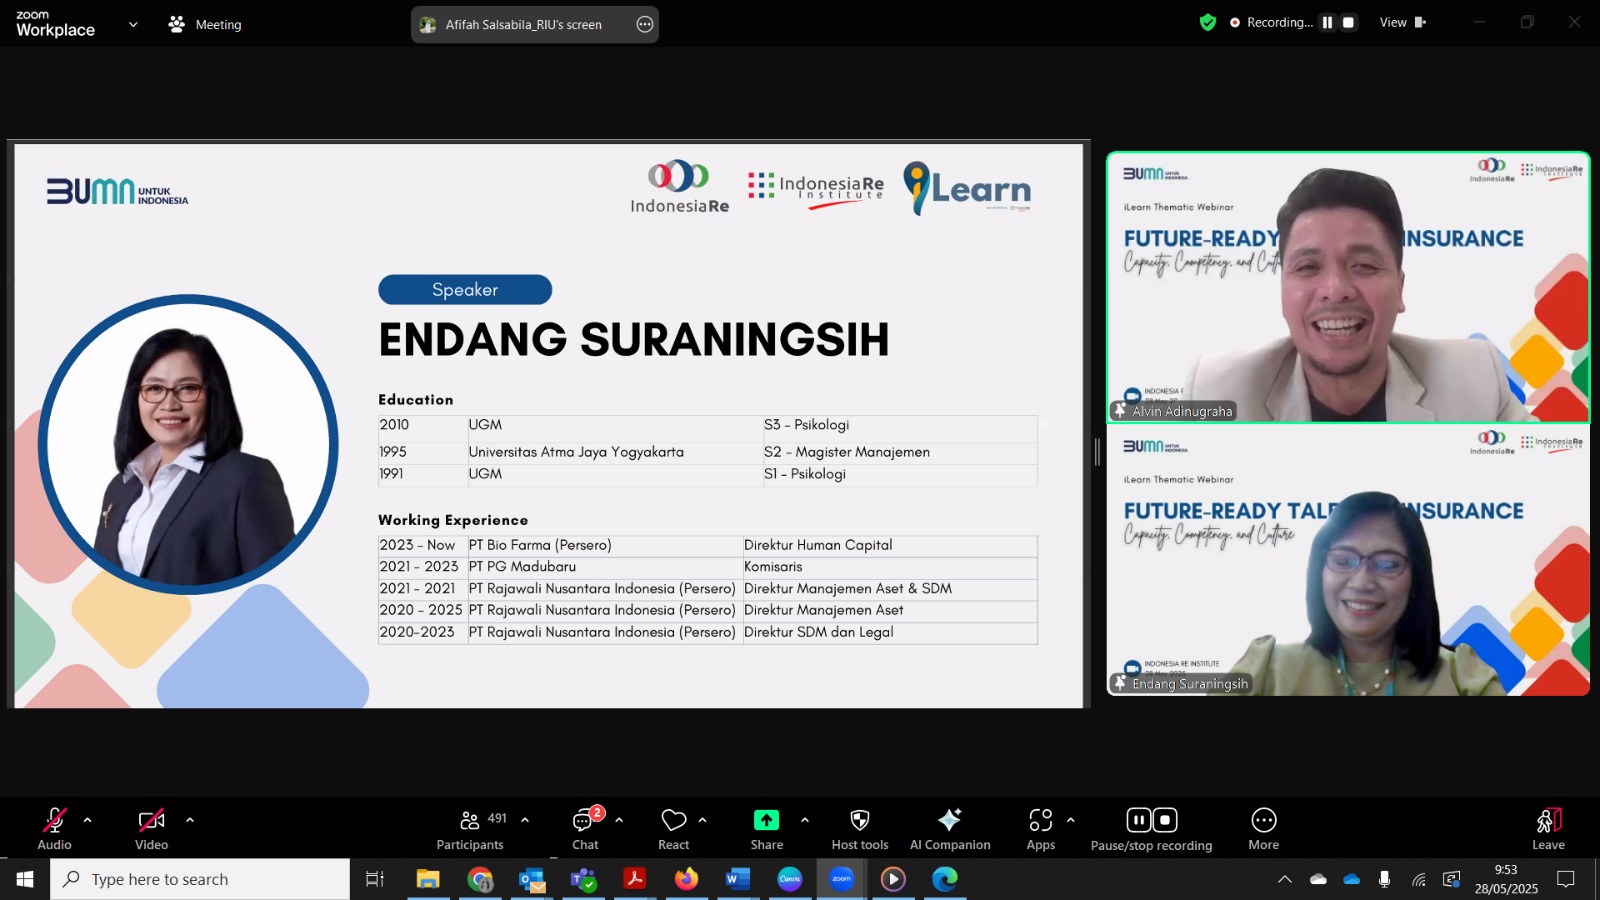Open the Apps icon
The height and width of the screenshot is (900, 1600).
click(1041, 829)
